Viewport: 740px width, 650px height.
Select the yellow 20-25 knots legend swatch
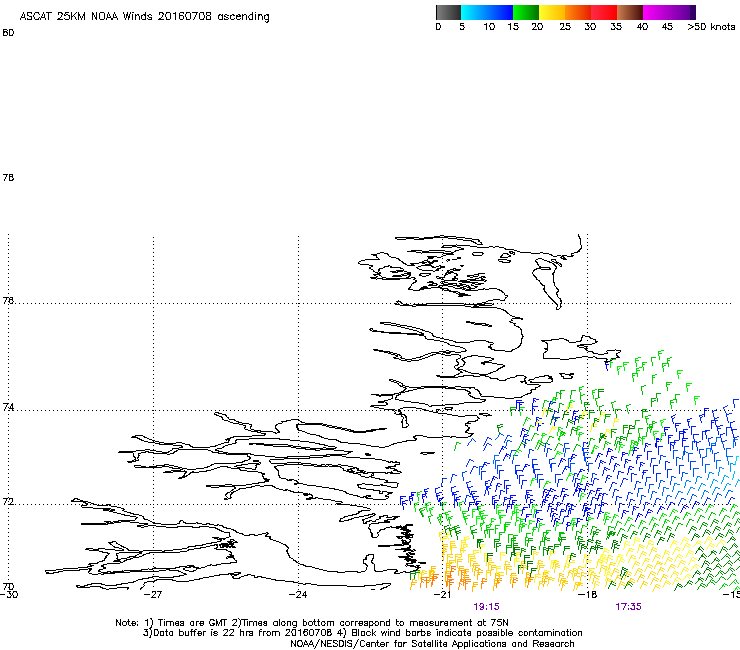552,12
